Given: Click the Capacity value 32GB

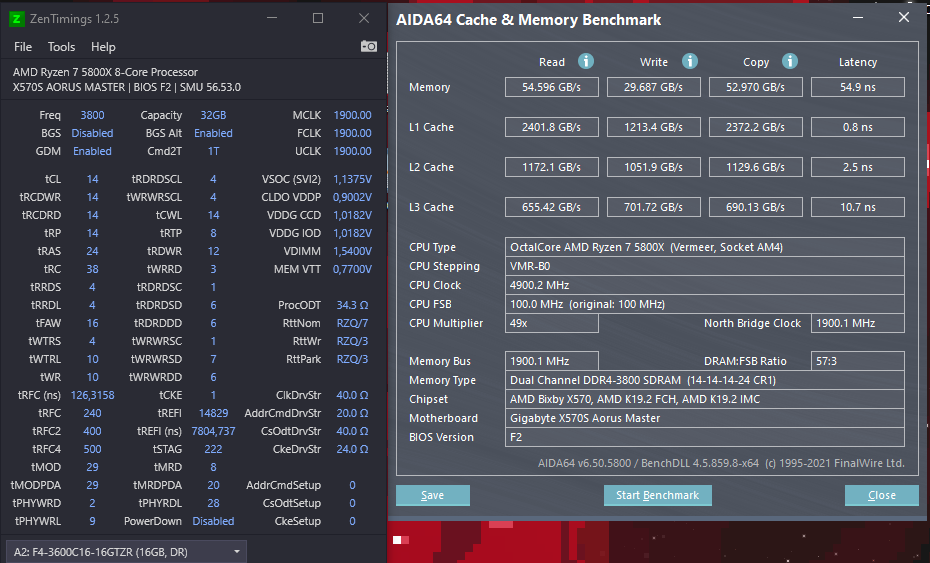Looking at the screenshot, I should (x=213, y=115).
